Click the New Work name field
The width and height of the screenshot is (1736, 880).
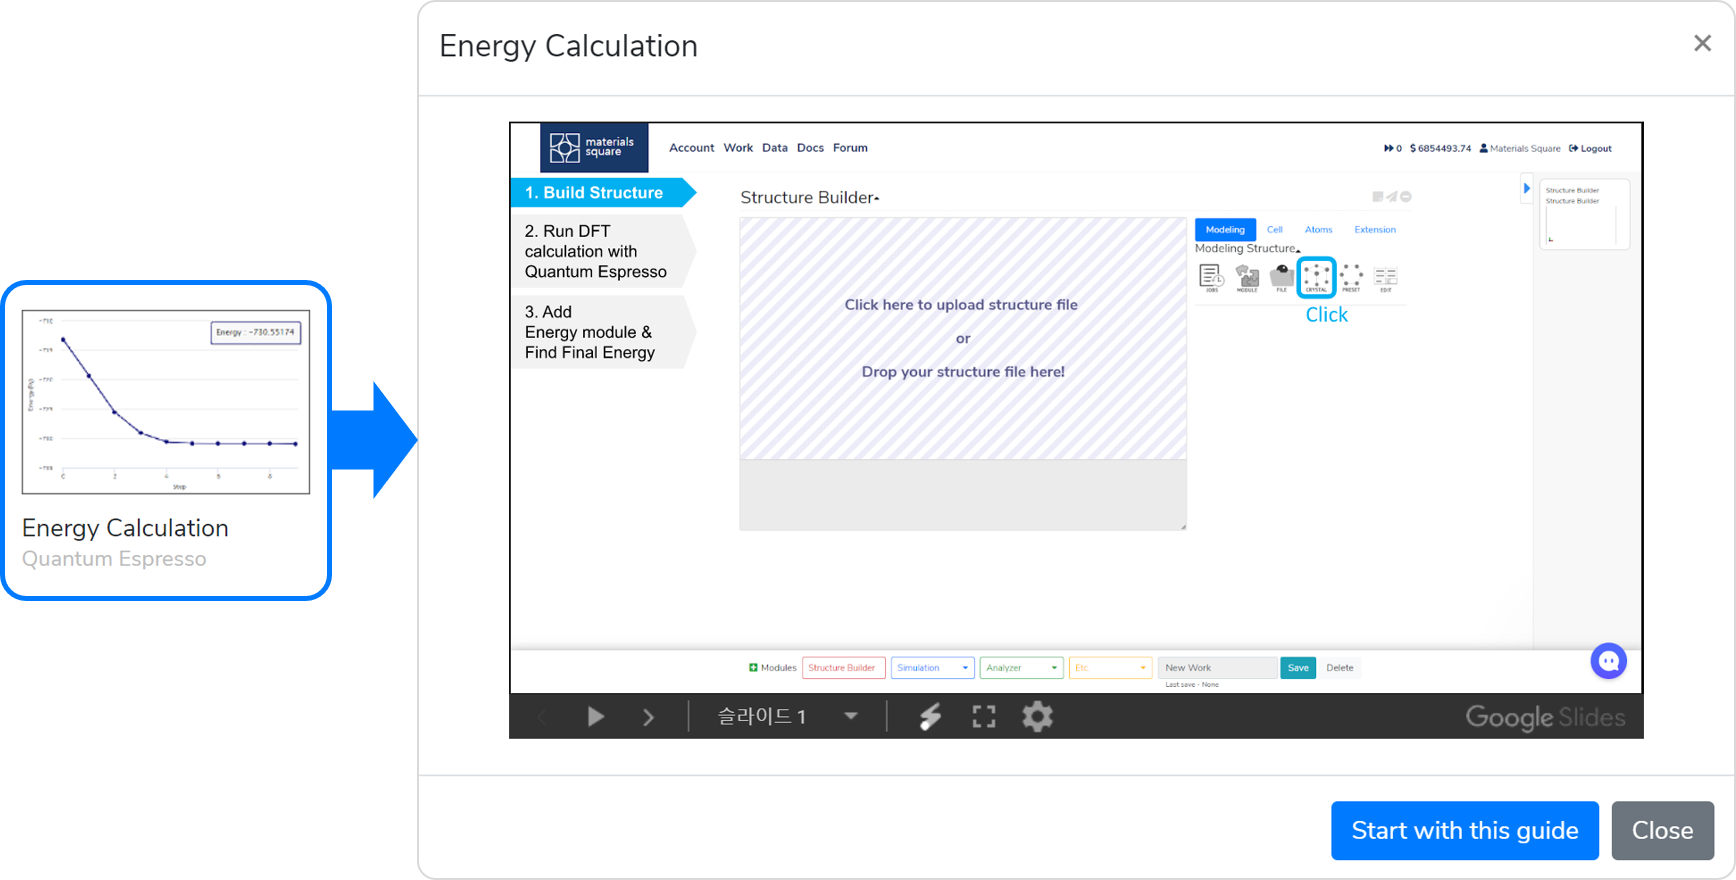1216,668
